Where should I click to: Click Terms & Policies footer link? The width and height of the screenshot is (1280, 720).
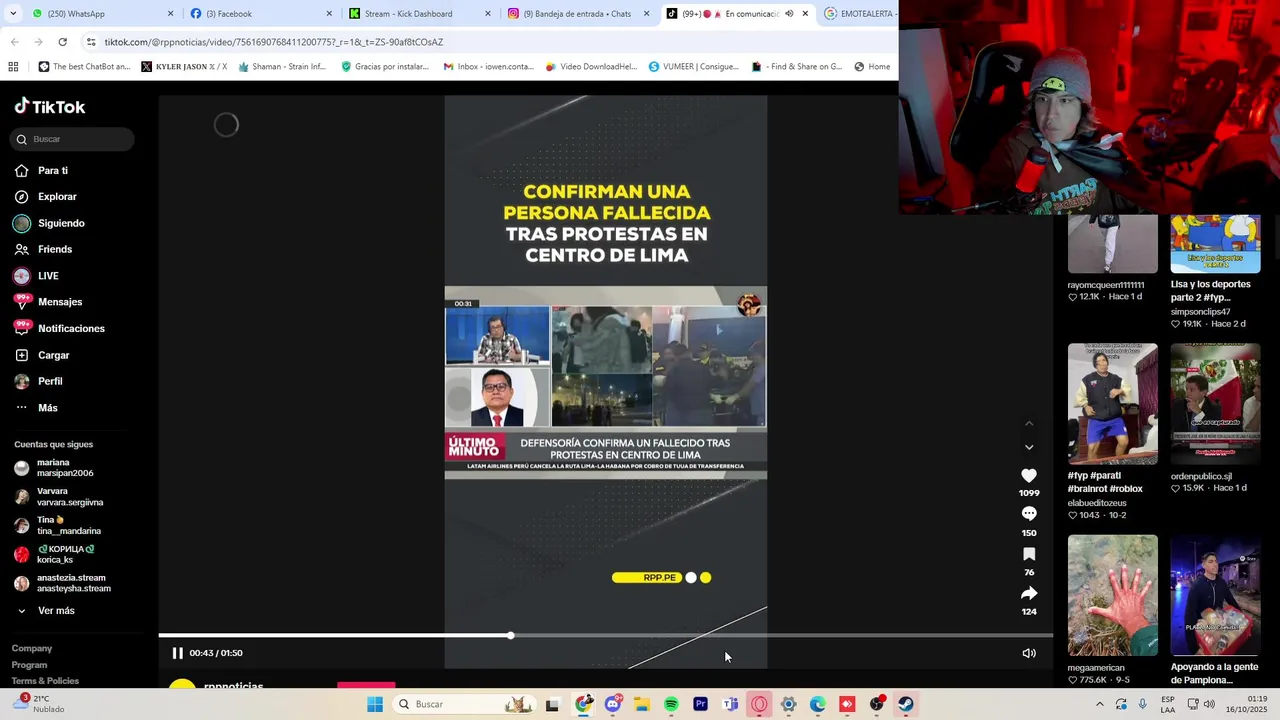(x=45, y=681)
